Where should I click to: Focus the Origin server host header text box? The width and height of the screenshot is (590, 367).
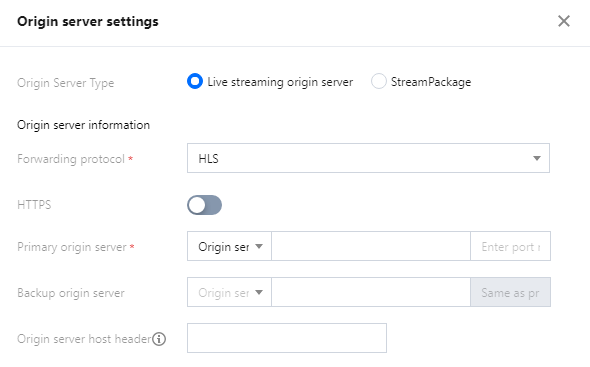[287, 338]
